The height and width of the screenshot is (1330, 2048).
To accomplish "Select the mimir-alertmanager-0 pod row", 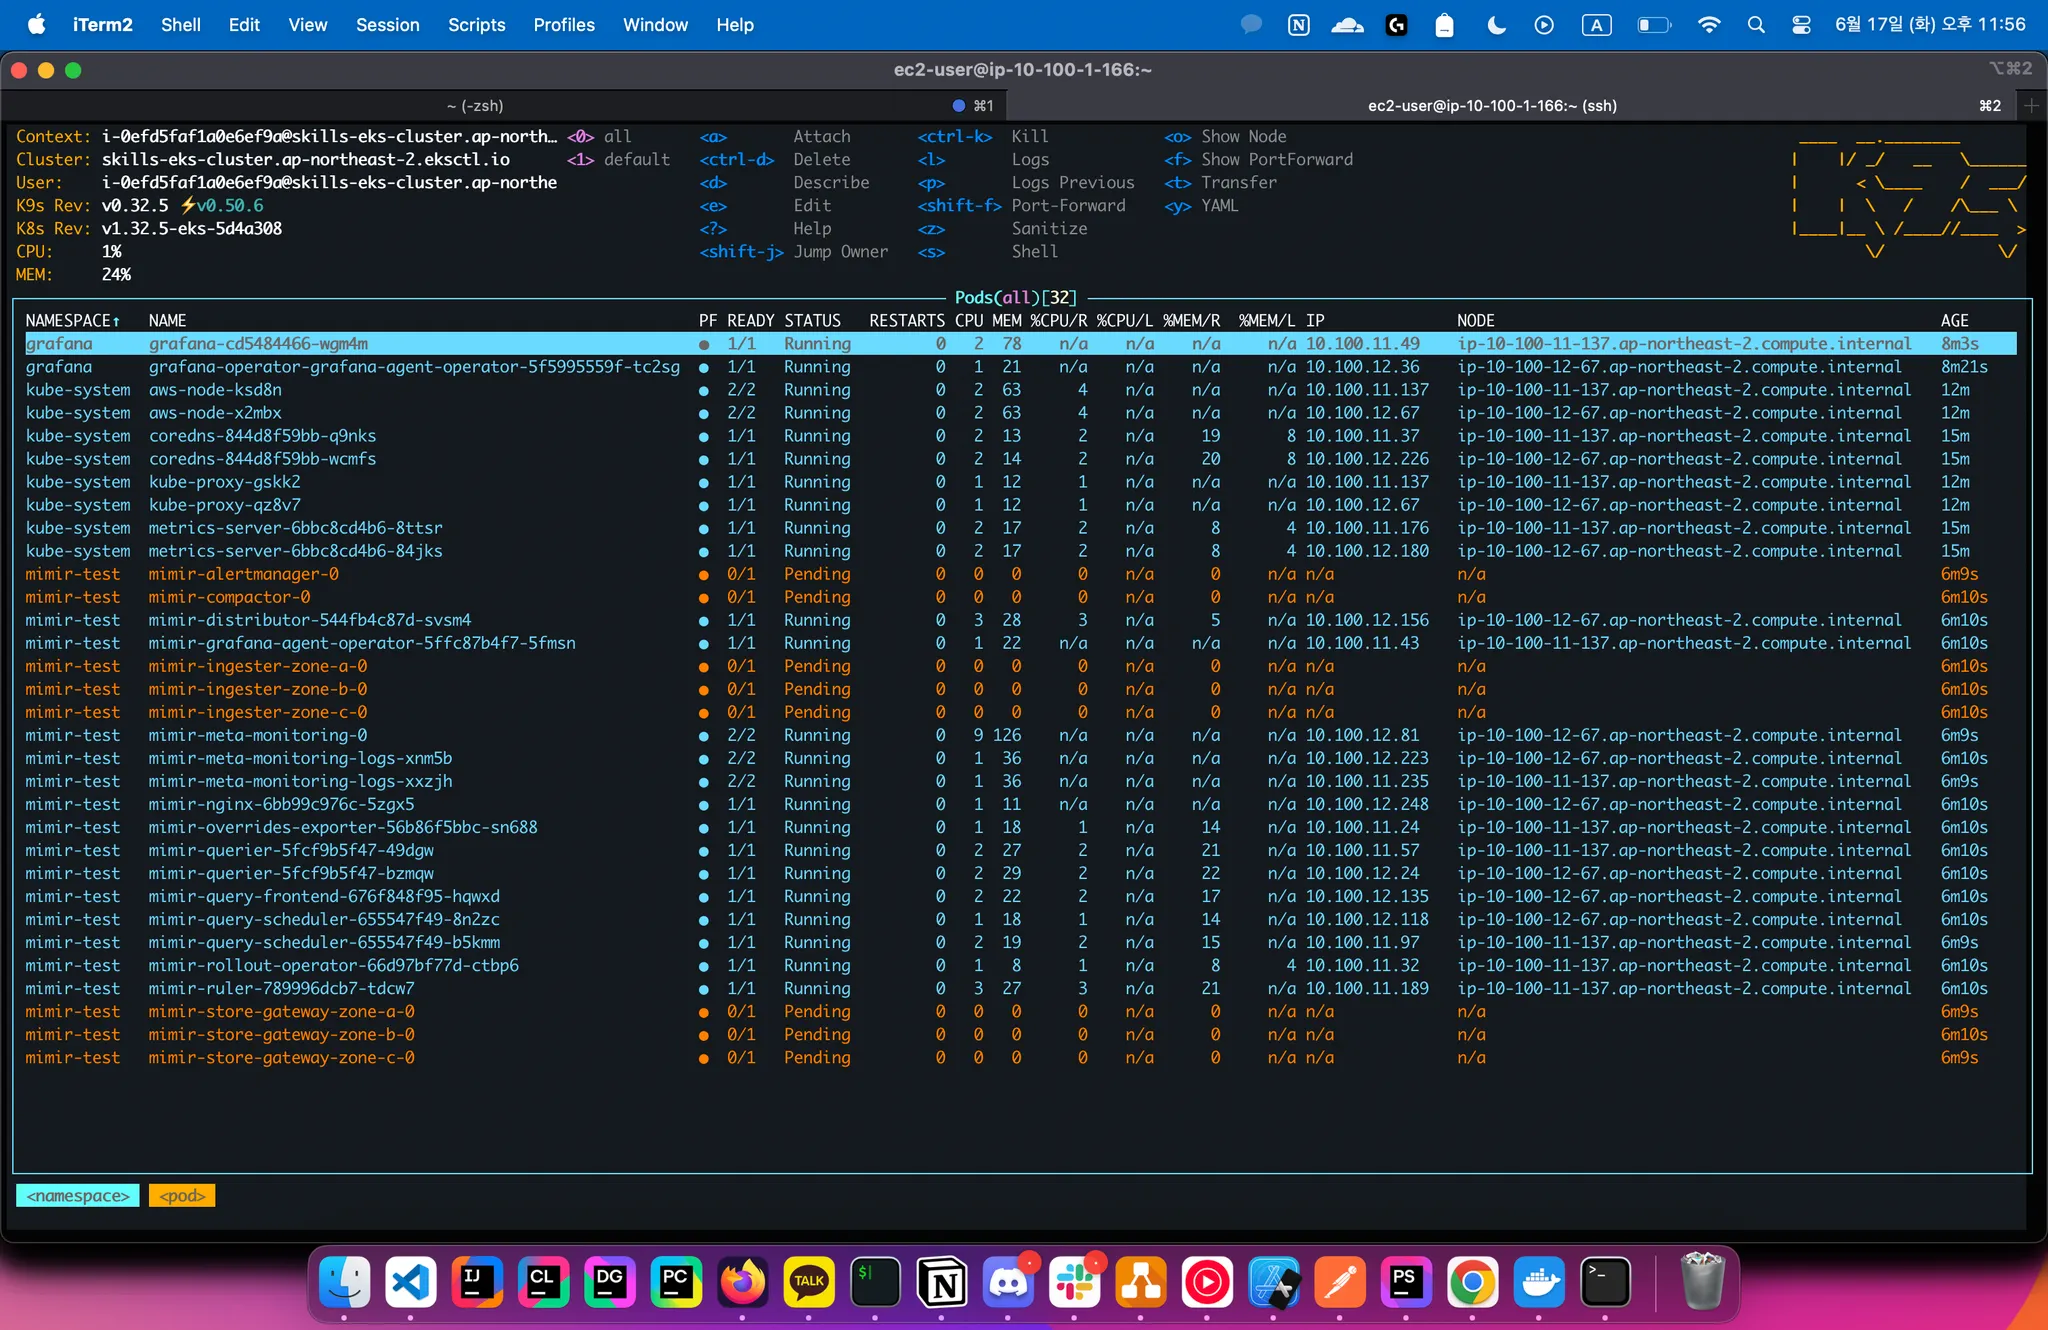I will click(x=243, y=574).
